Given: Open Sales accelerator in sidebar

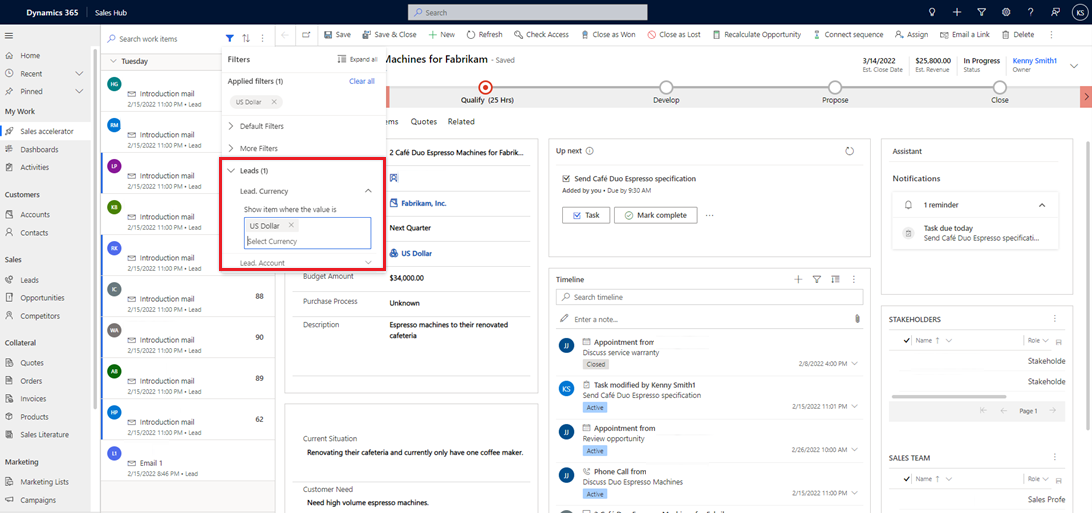Looking at the screenshot, I should point(46,131).
